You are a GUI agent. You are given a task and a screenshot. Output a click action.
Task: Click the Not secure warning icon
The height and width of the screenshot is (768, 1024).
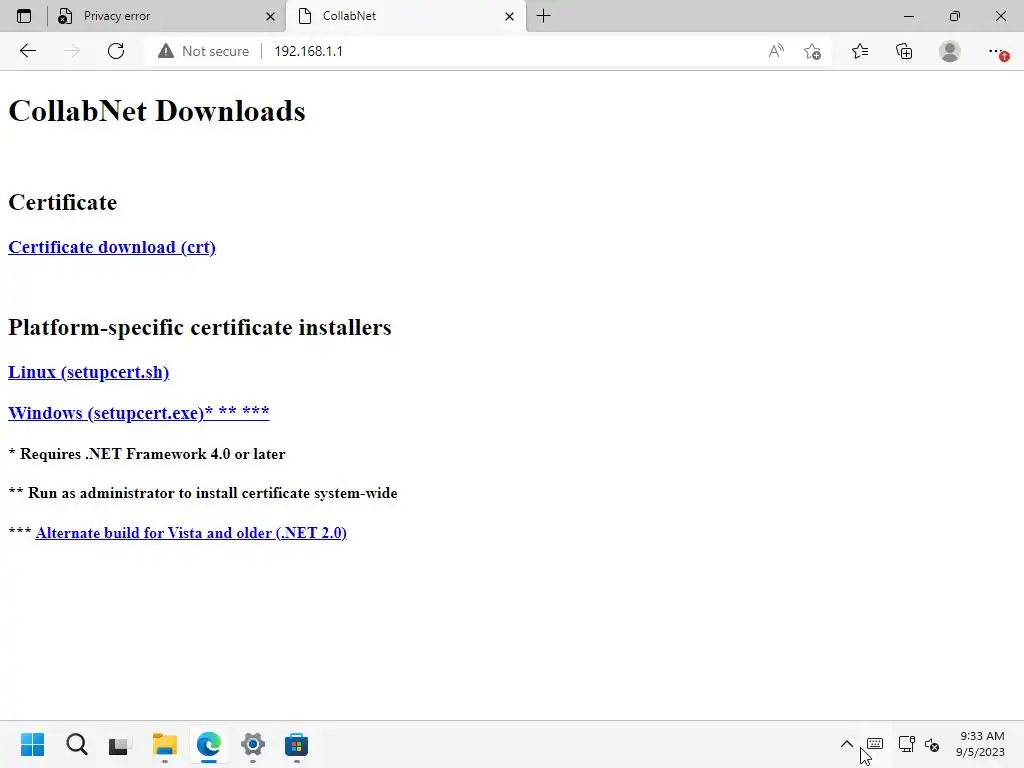coord(166,51)
